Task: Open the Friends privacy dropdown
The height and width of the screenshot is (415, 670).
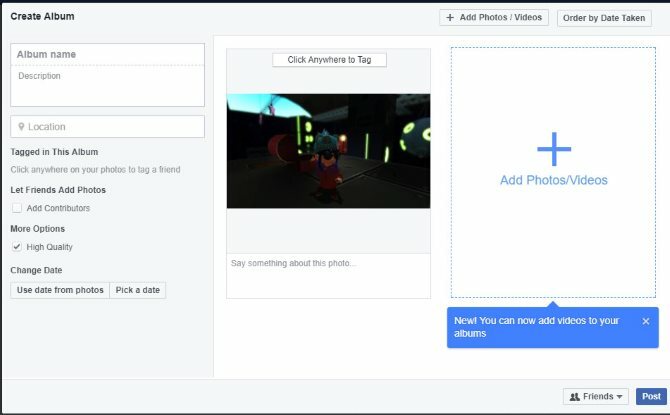Action: click(596, 397)
